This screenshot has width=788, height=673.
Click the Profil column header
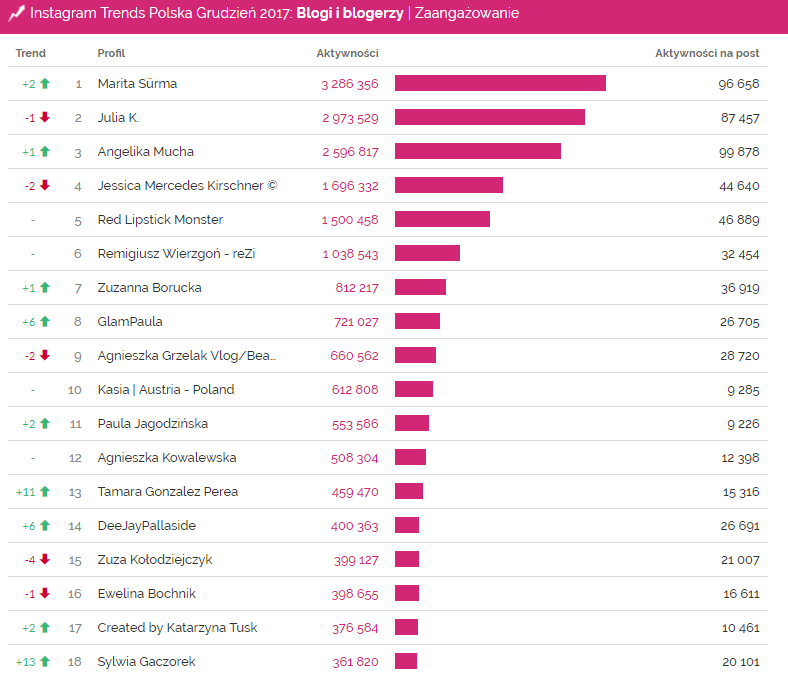click(x=111, y=53)
